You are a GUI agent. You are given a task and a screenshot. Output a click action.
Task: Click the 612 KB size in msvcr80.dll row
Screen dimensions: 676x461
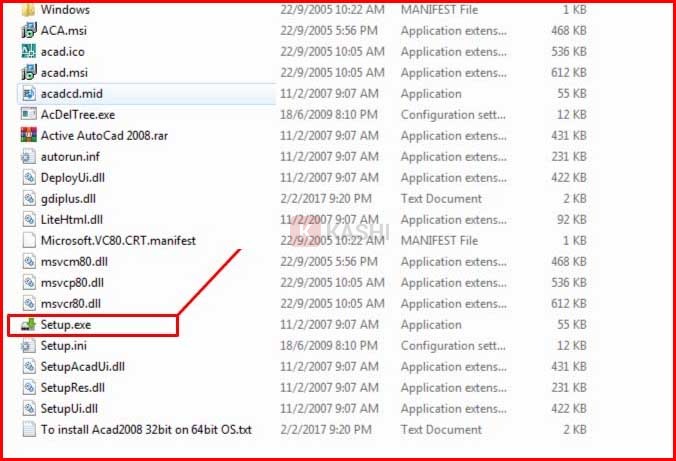pyautogui.click(x=569, y=304)
